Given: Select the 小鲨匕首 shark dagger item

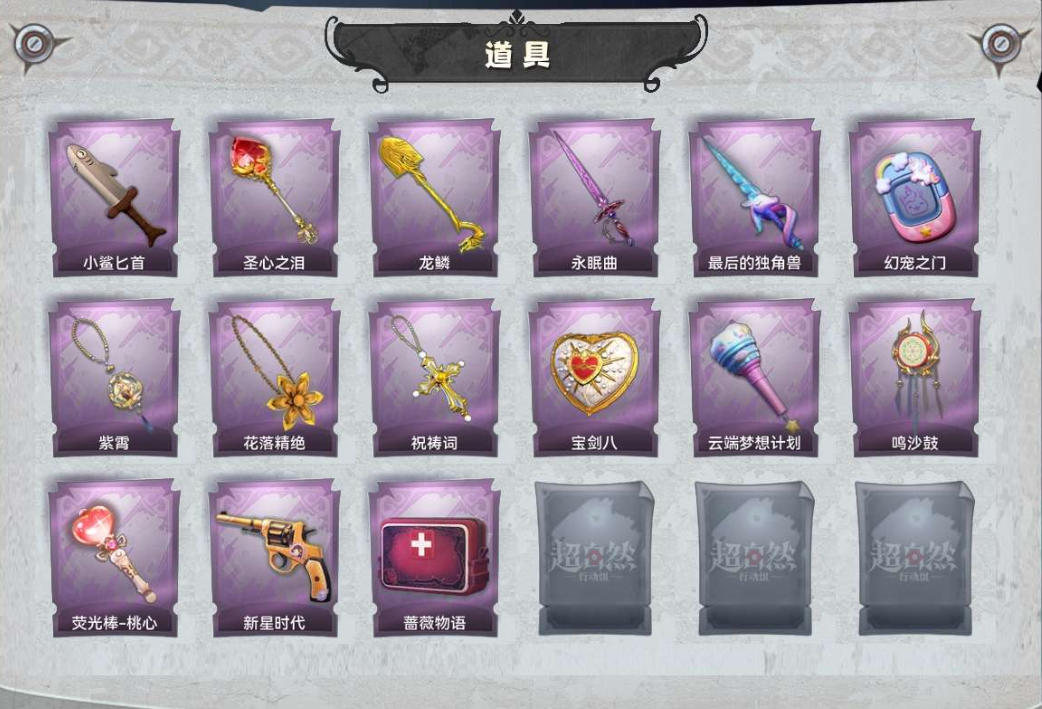Looking at the screenshot, I should (114, 197).
